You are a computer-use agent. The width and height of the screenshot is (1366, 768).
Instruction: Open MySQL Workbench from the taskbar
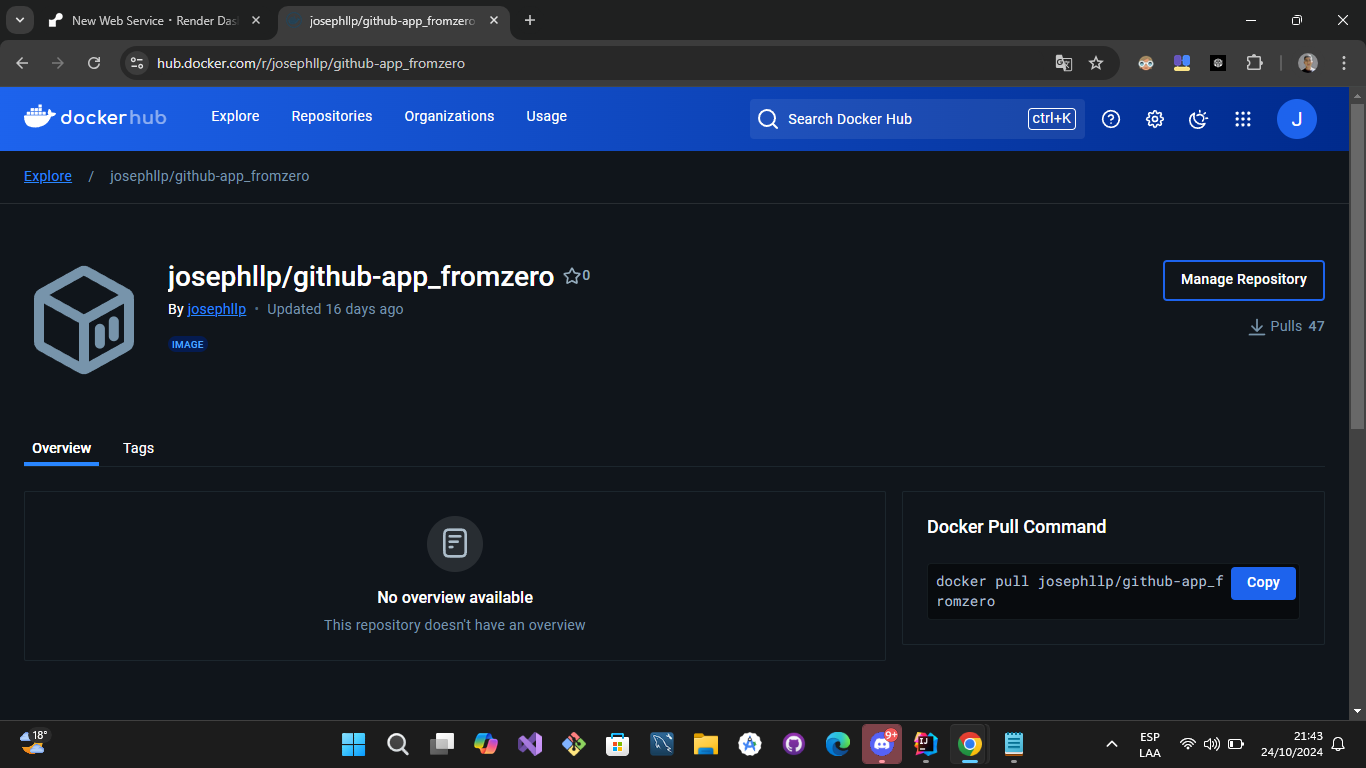[661, 744]
